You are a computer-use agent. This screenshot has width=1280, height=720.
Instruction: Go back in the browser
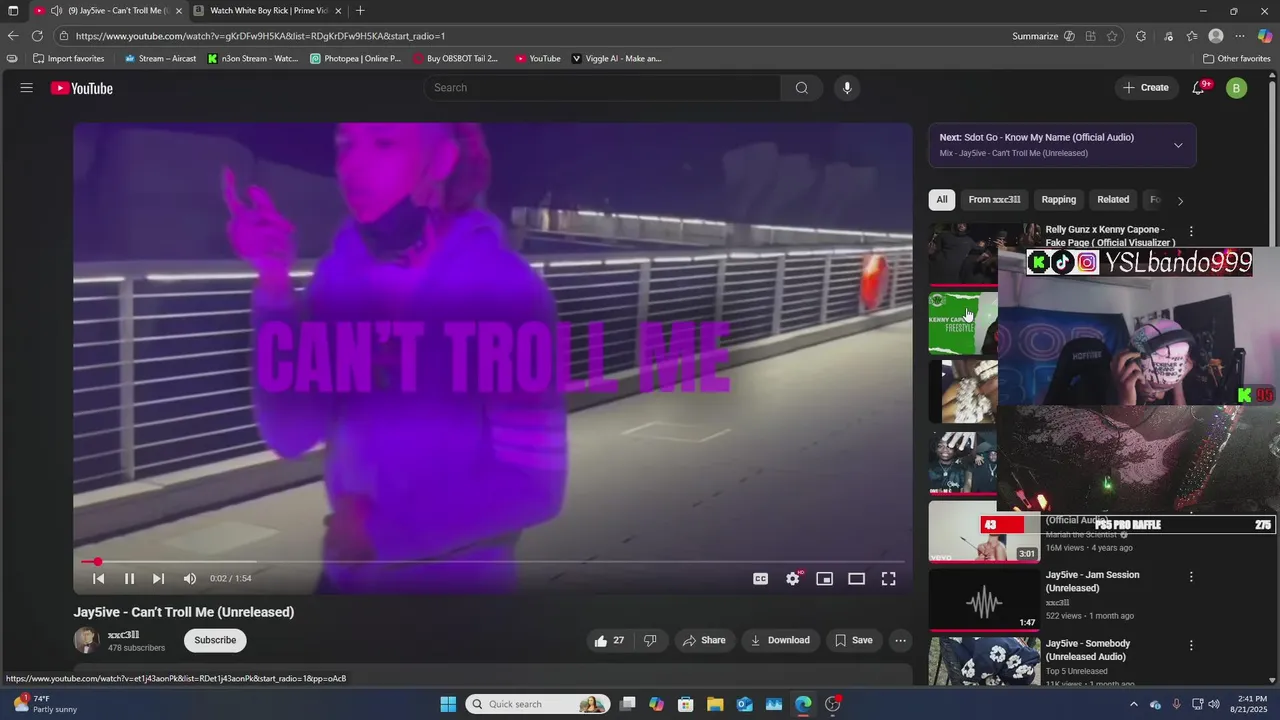(13, 36)
